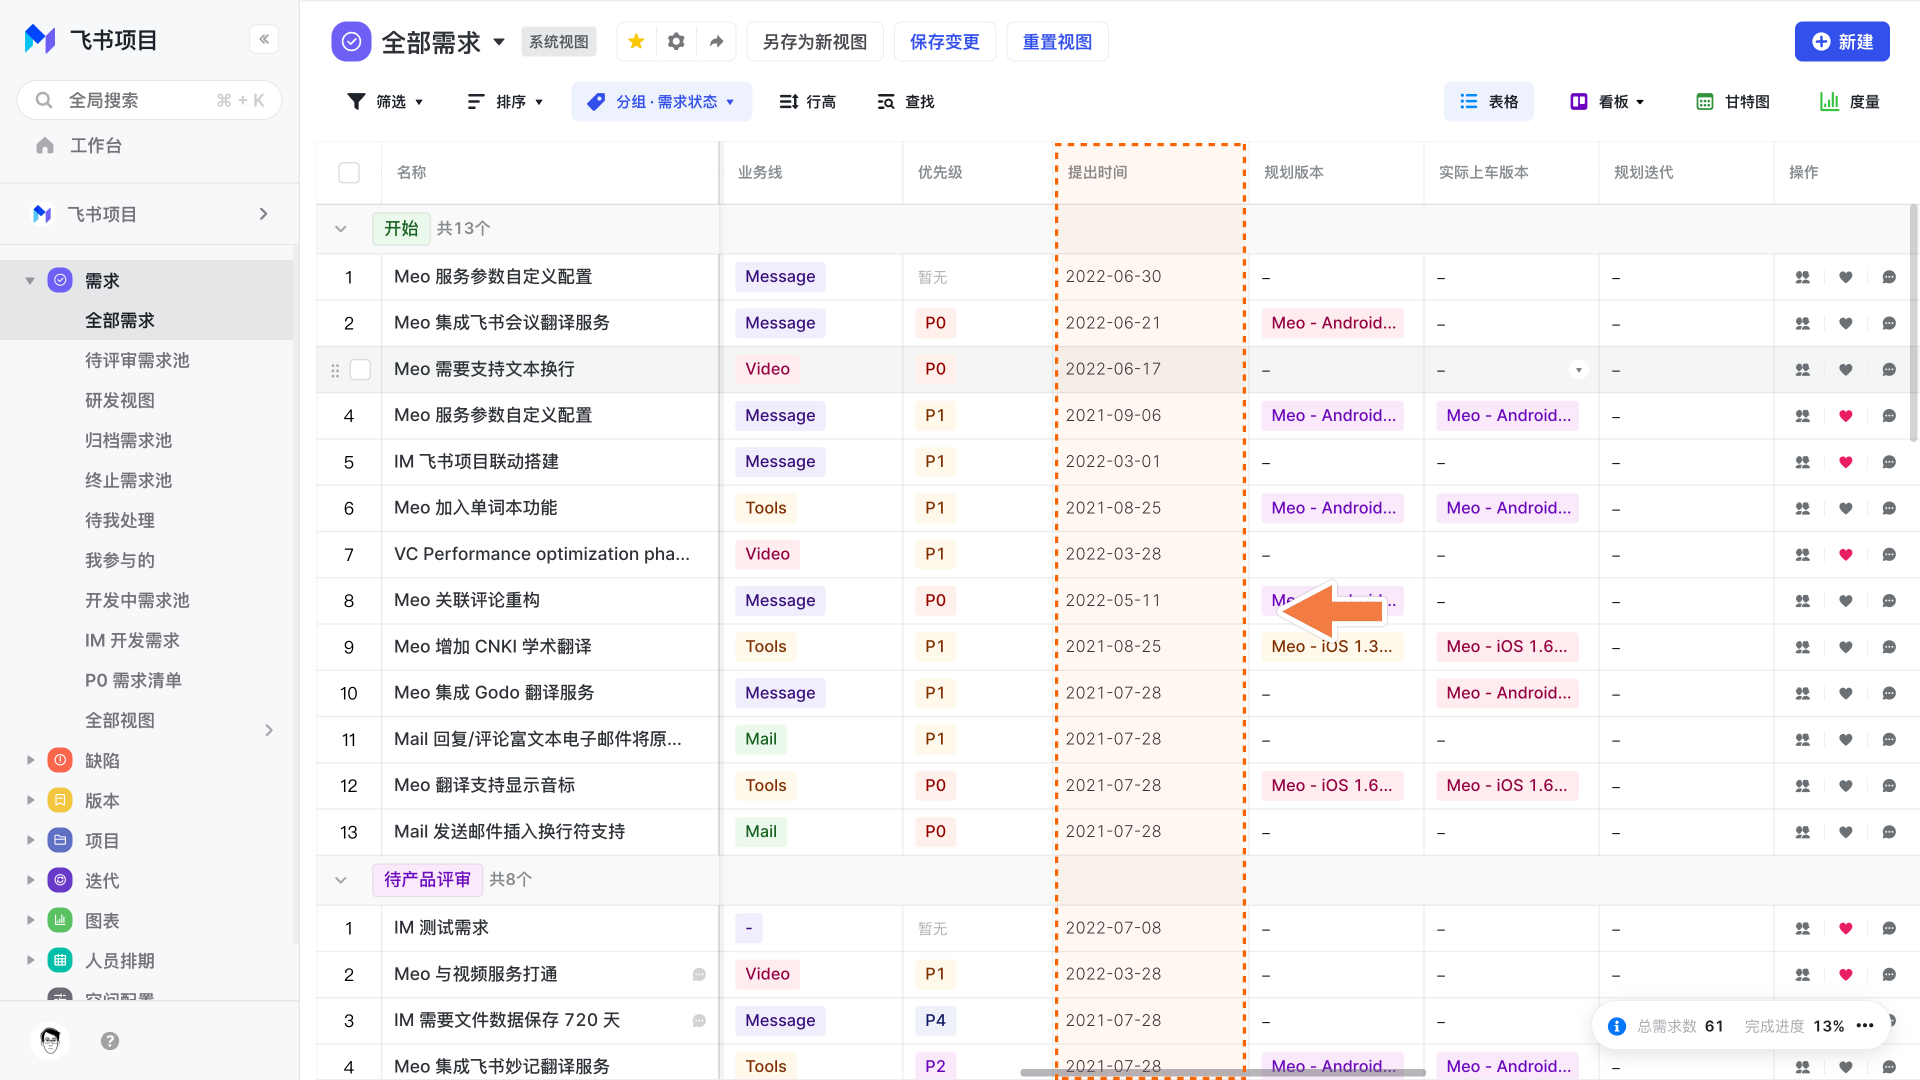Open 实际上车版本 dropdown for Meo 需要支持文本换行
This screenshot has height=1080, width=1920.
[1579, 370]
